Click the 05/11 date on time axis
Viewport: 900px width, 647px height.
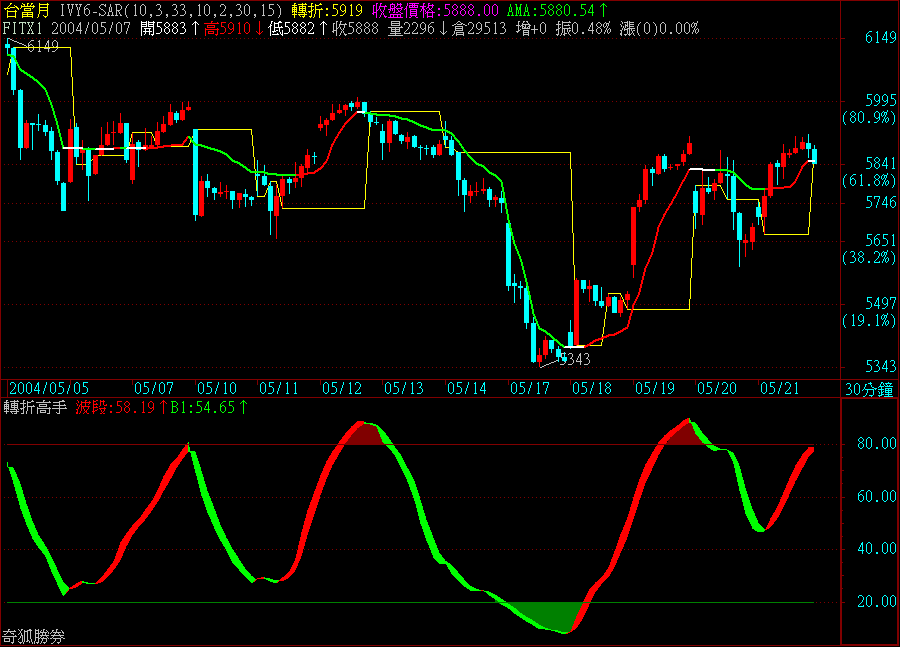pyautogui.click(x=279, y=389)
